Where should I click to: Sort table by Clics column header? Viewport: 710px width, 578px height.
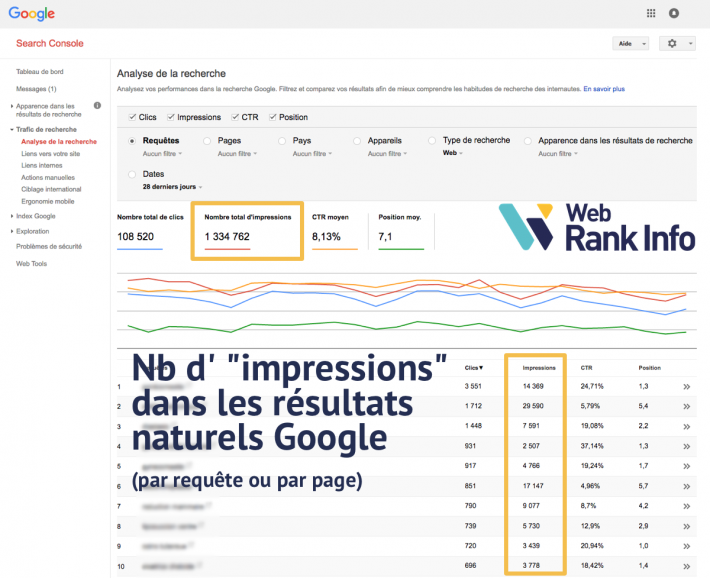474,368
